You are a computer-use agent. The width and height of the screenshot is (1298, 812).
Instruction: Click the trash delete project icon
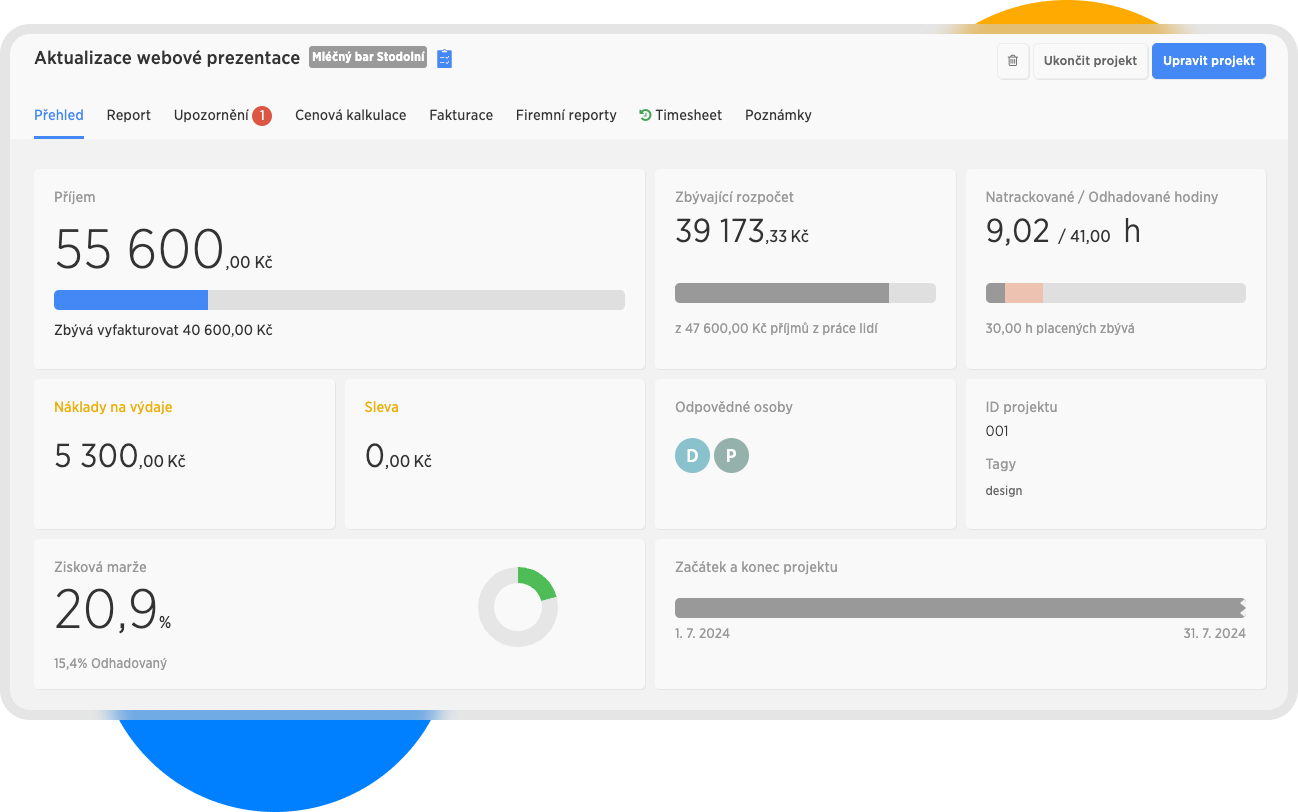coord(1012,61)
